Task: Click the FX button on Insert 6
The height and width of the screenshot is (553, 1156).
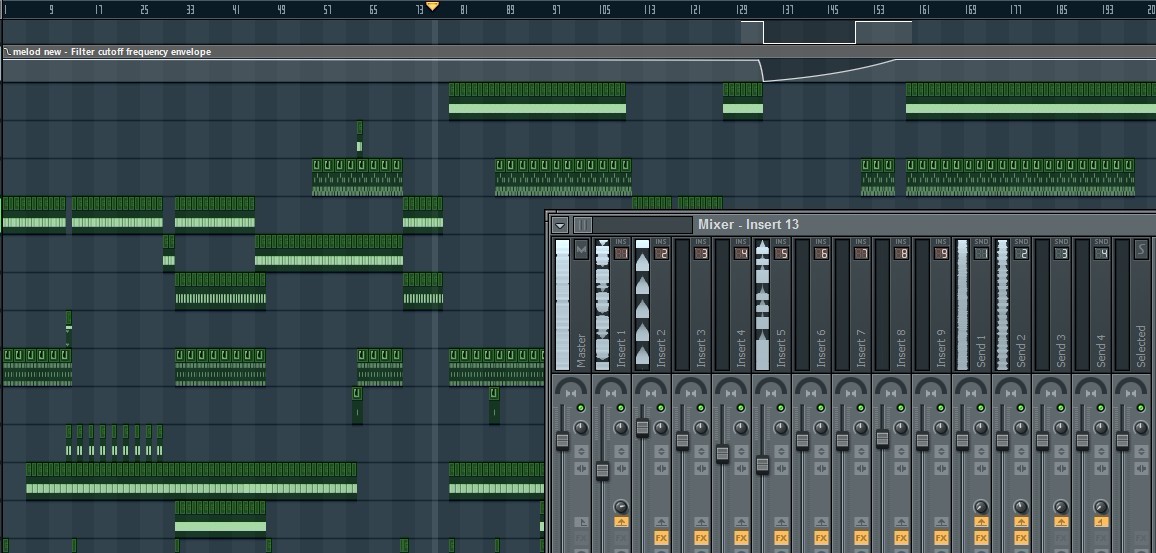Action: pos(821,538)
